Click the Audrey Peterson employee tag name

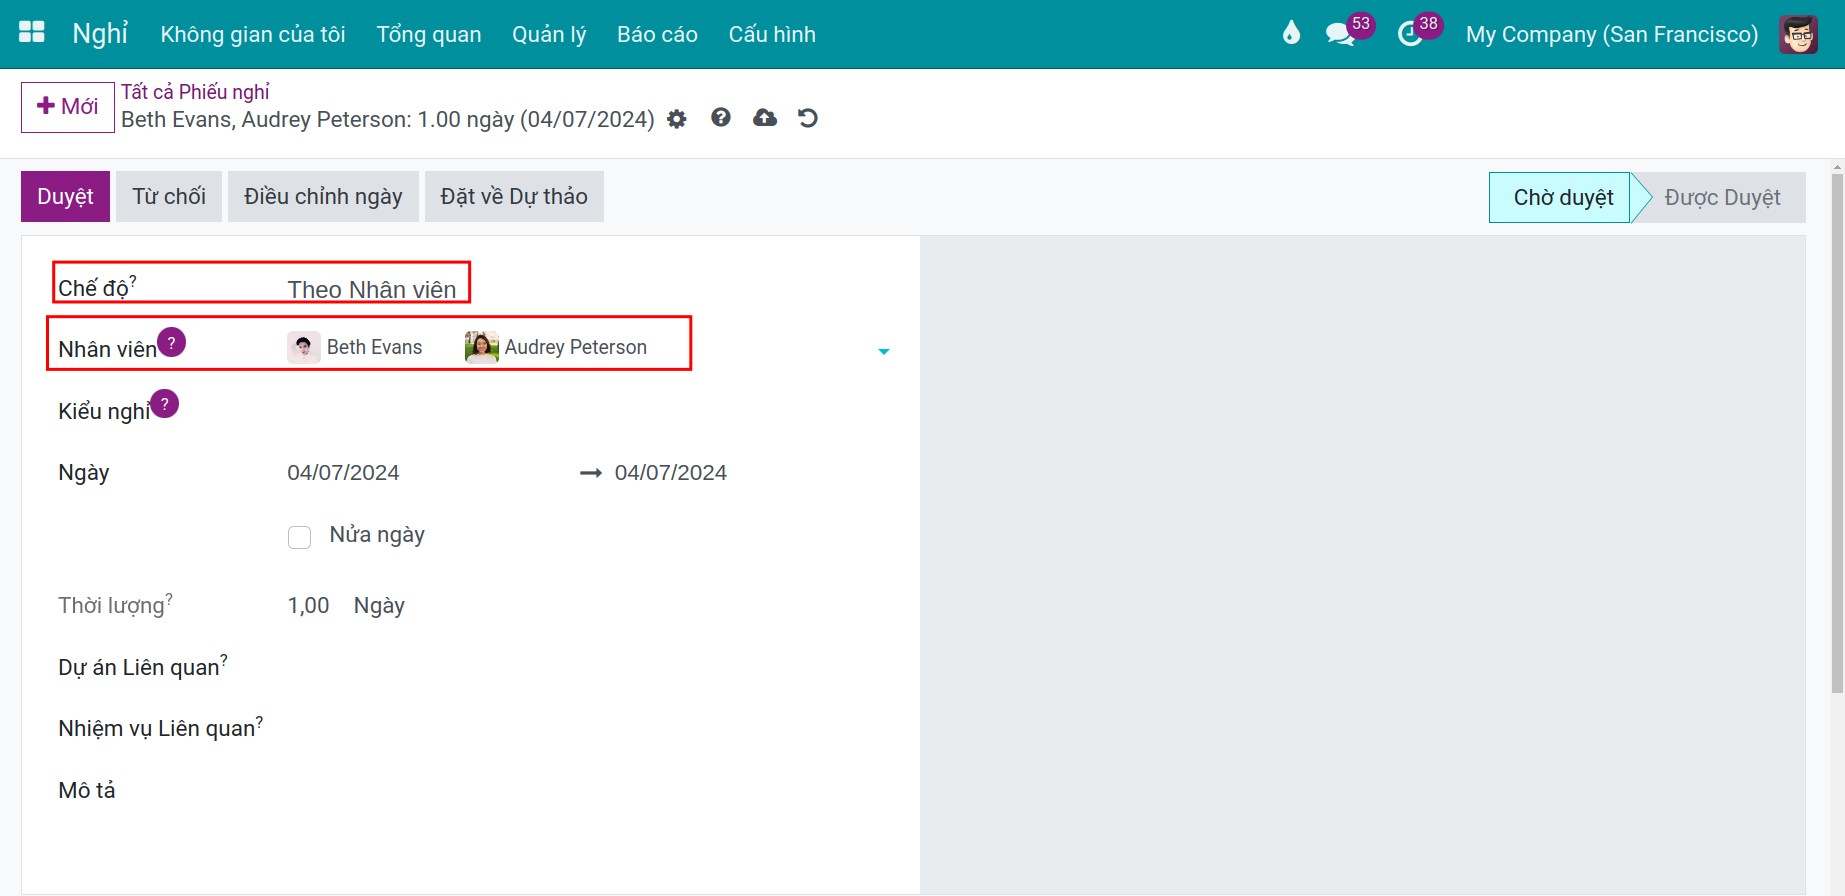pos(576,347)
